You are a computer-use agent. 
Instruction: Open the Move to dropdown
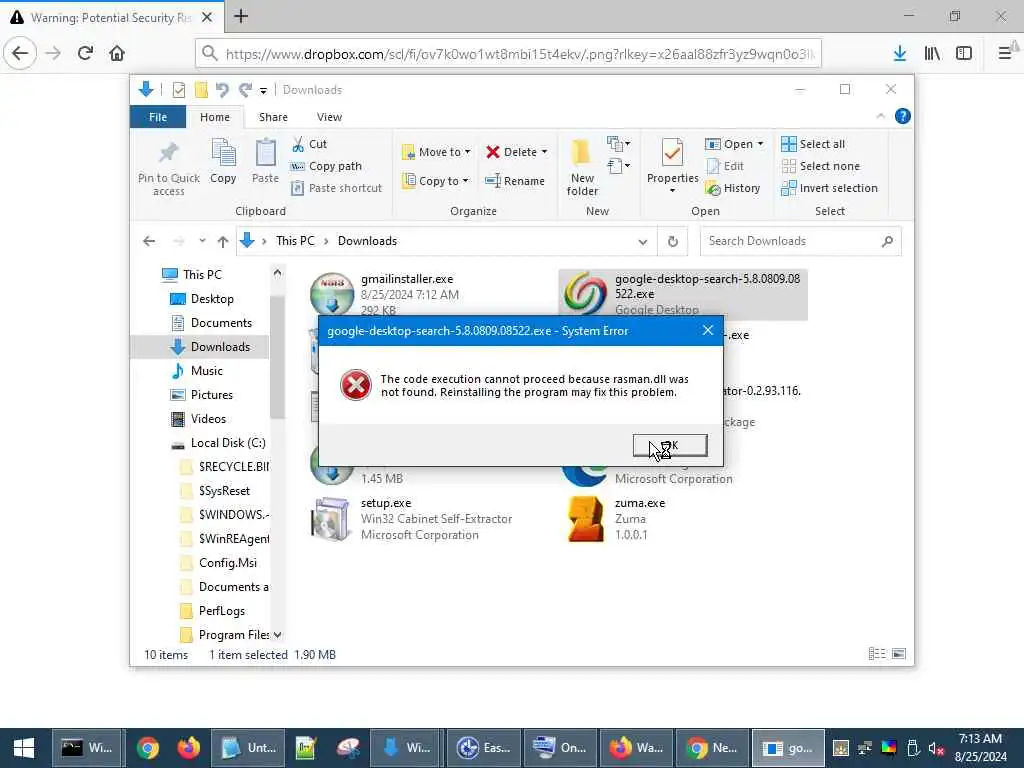point(436,152)
